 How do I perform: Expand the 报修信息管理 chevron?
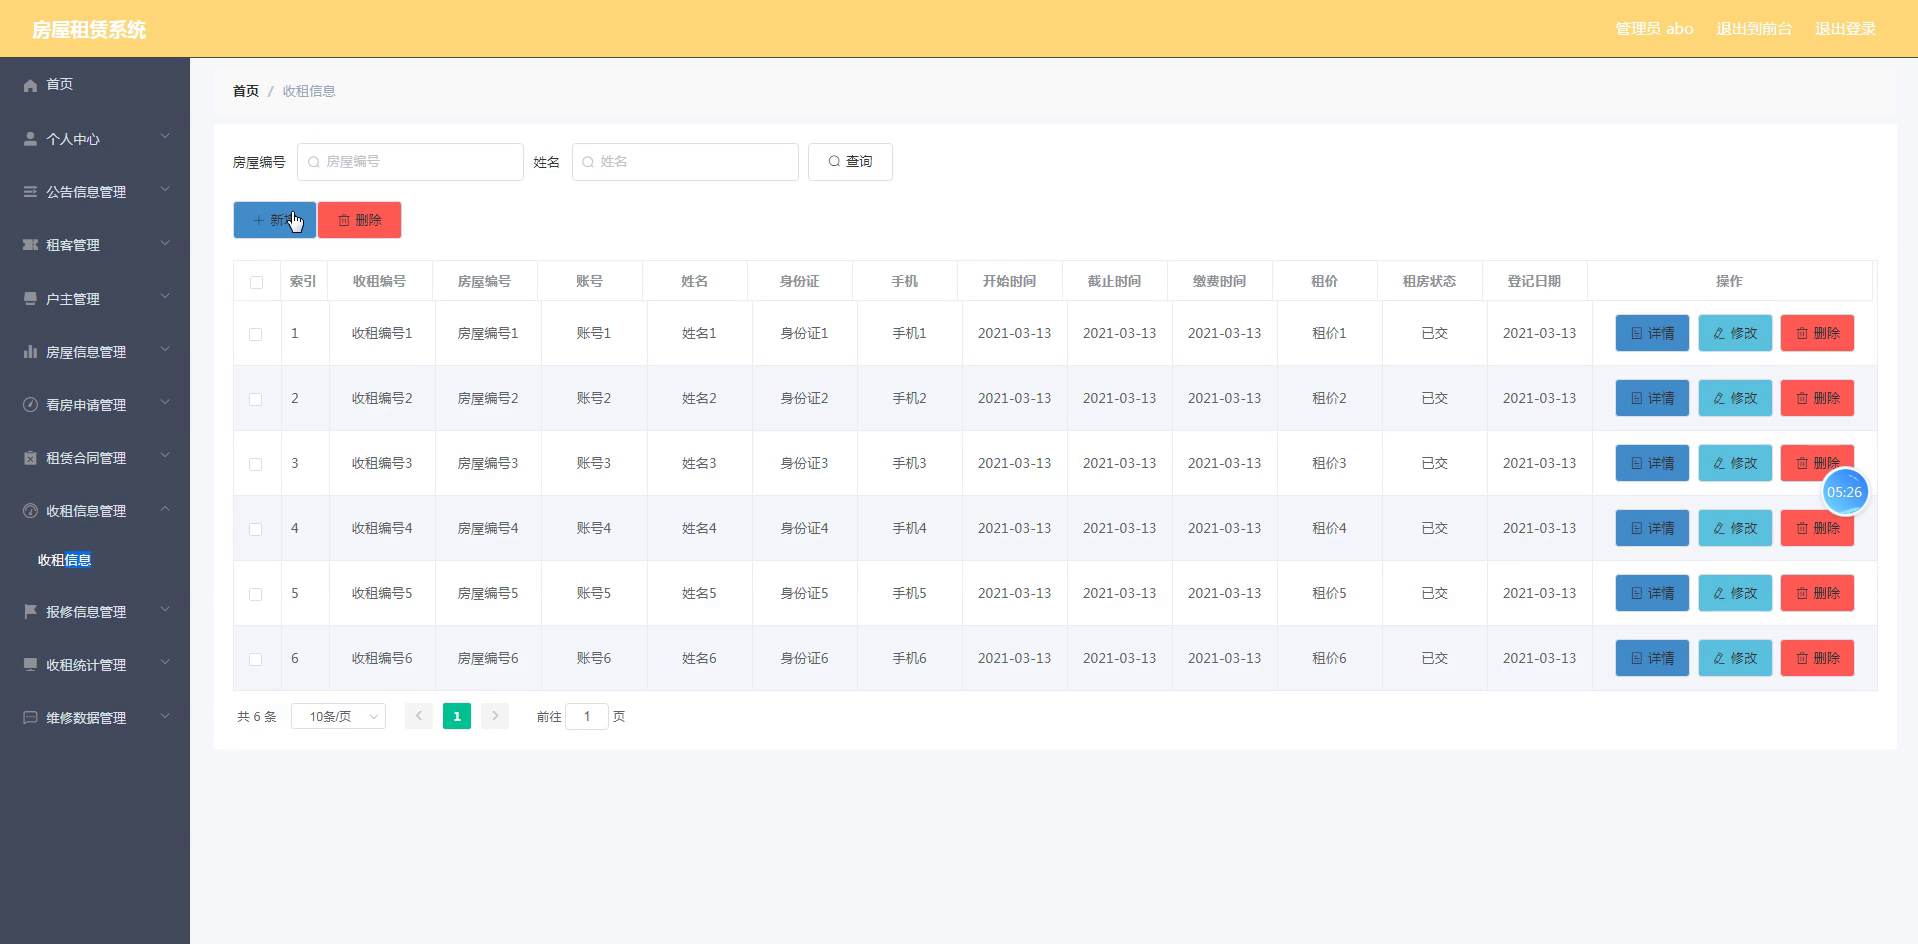[x=165, y=610]
